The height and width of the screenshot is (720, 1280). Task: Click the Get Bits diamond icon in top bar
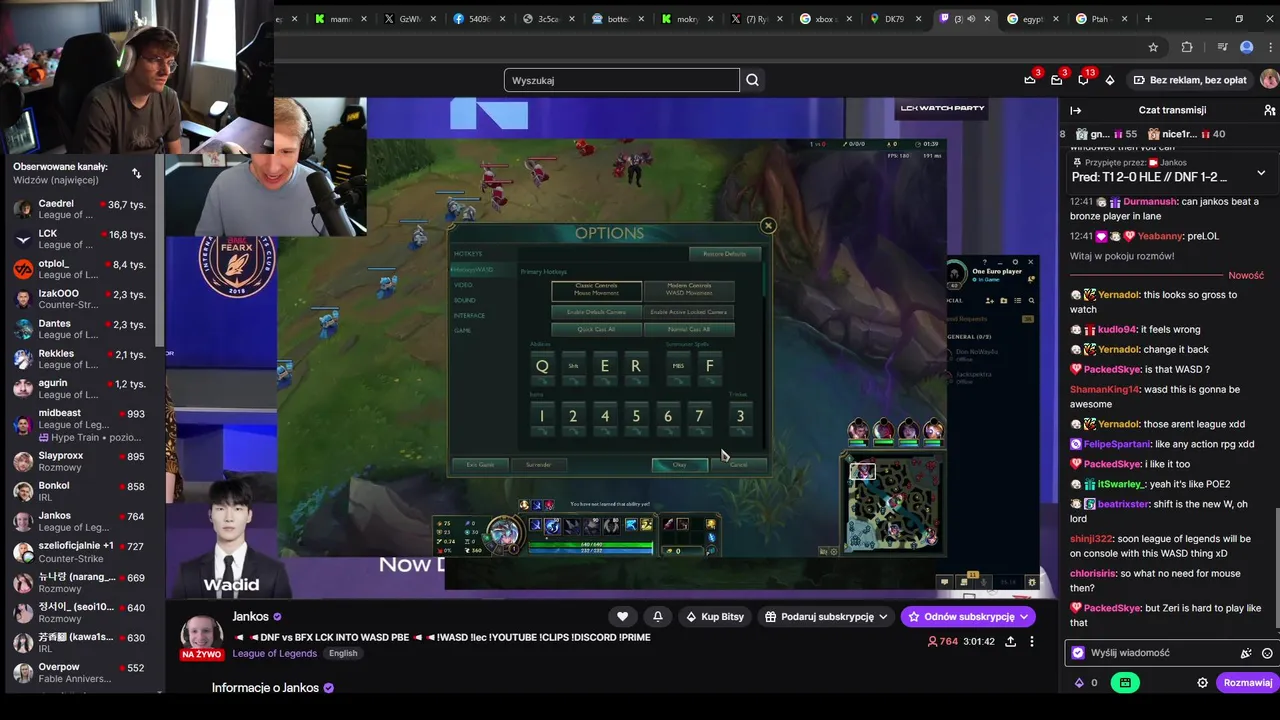coord(1109,80)
